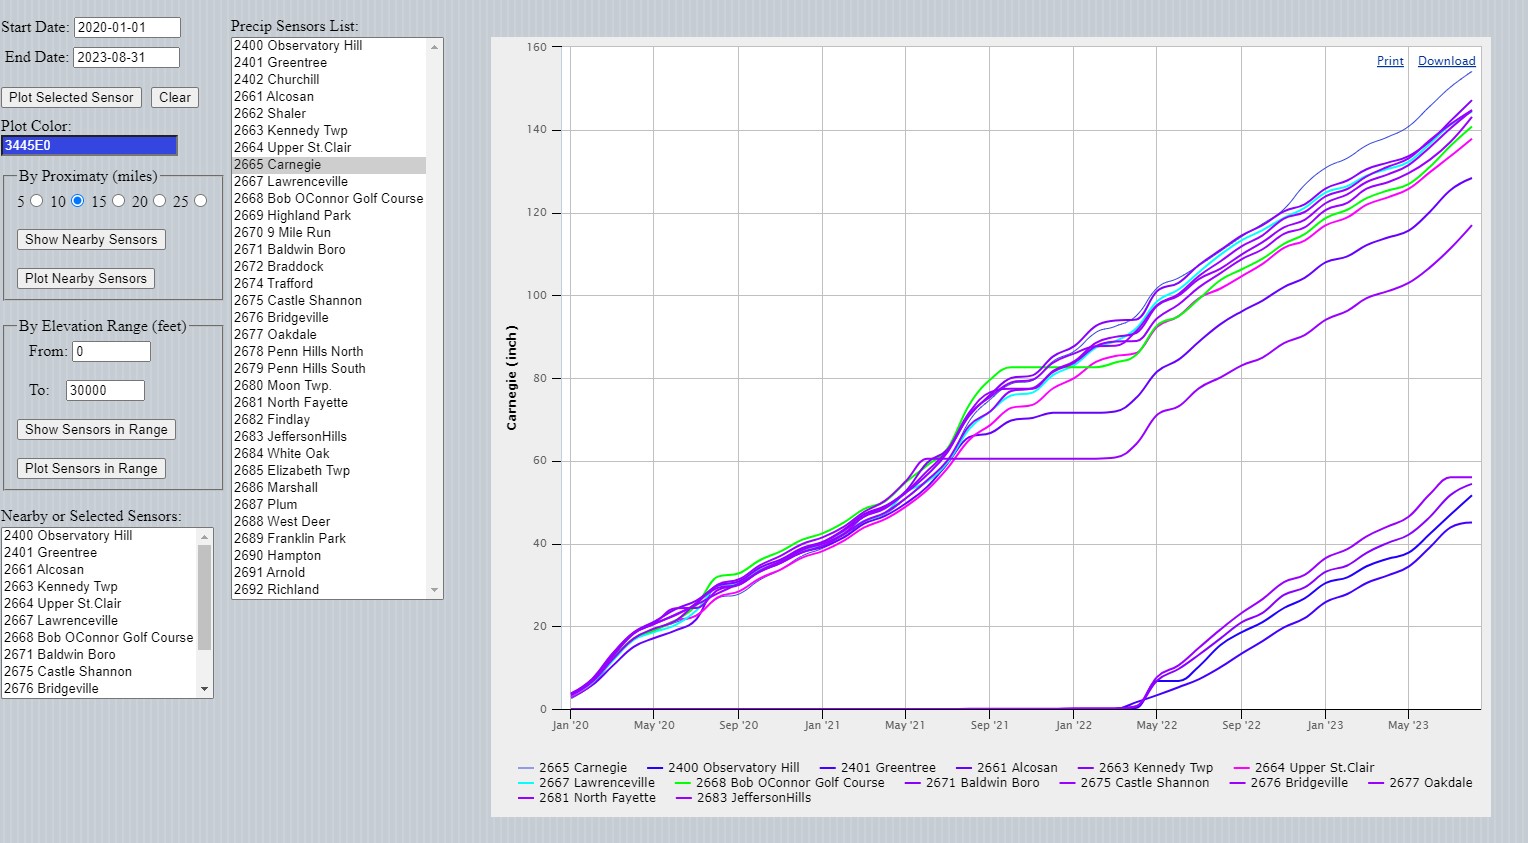The image size is (1528, 843).
Task: Select the 5 miles proximity radio button
Action: coord(37,201)
